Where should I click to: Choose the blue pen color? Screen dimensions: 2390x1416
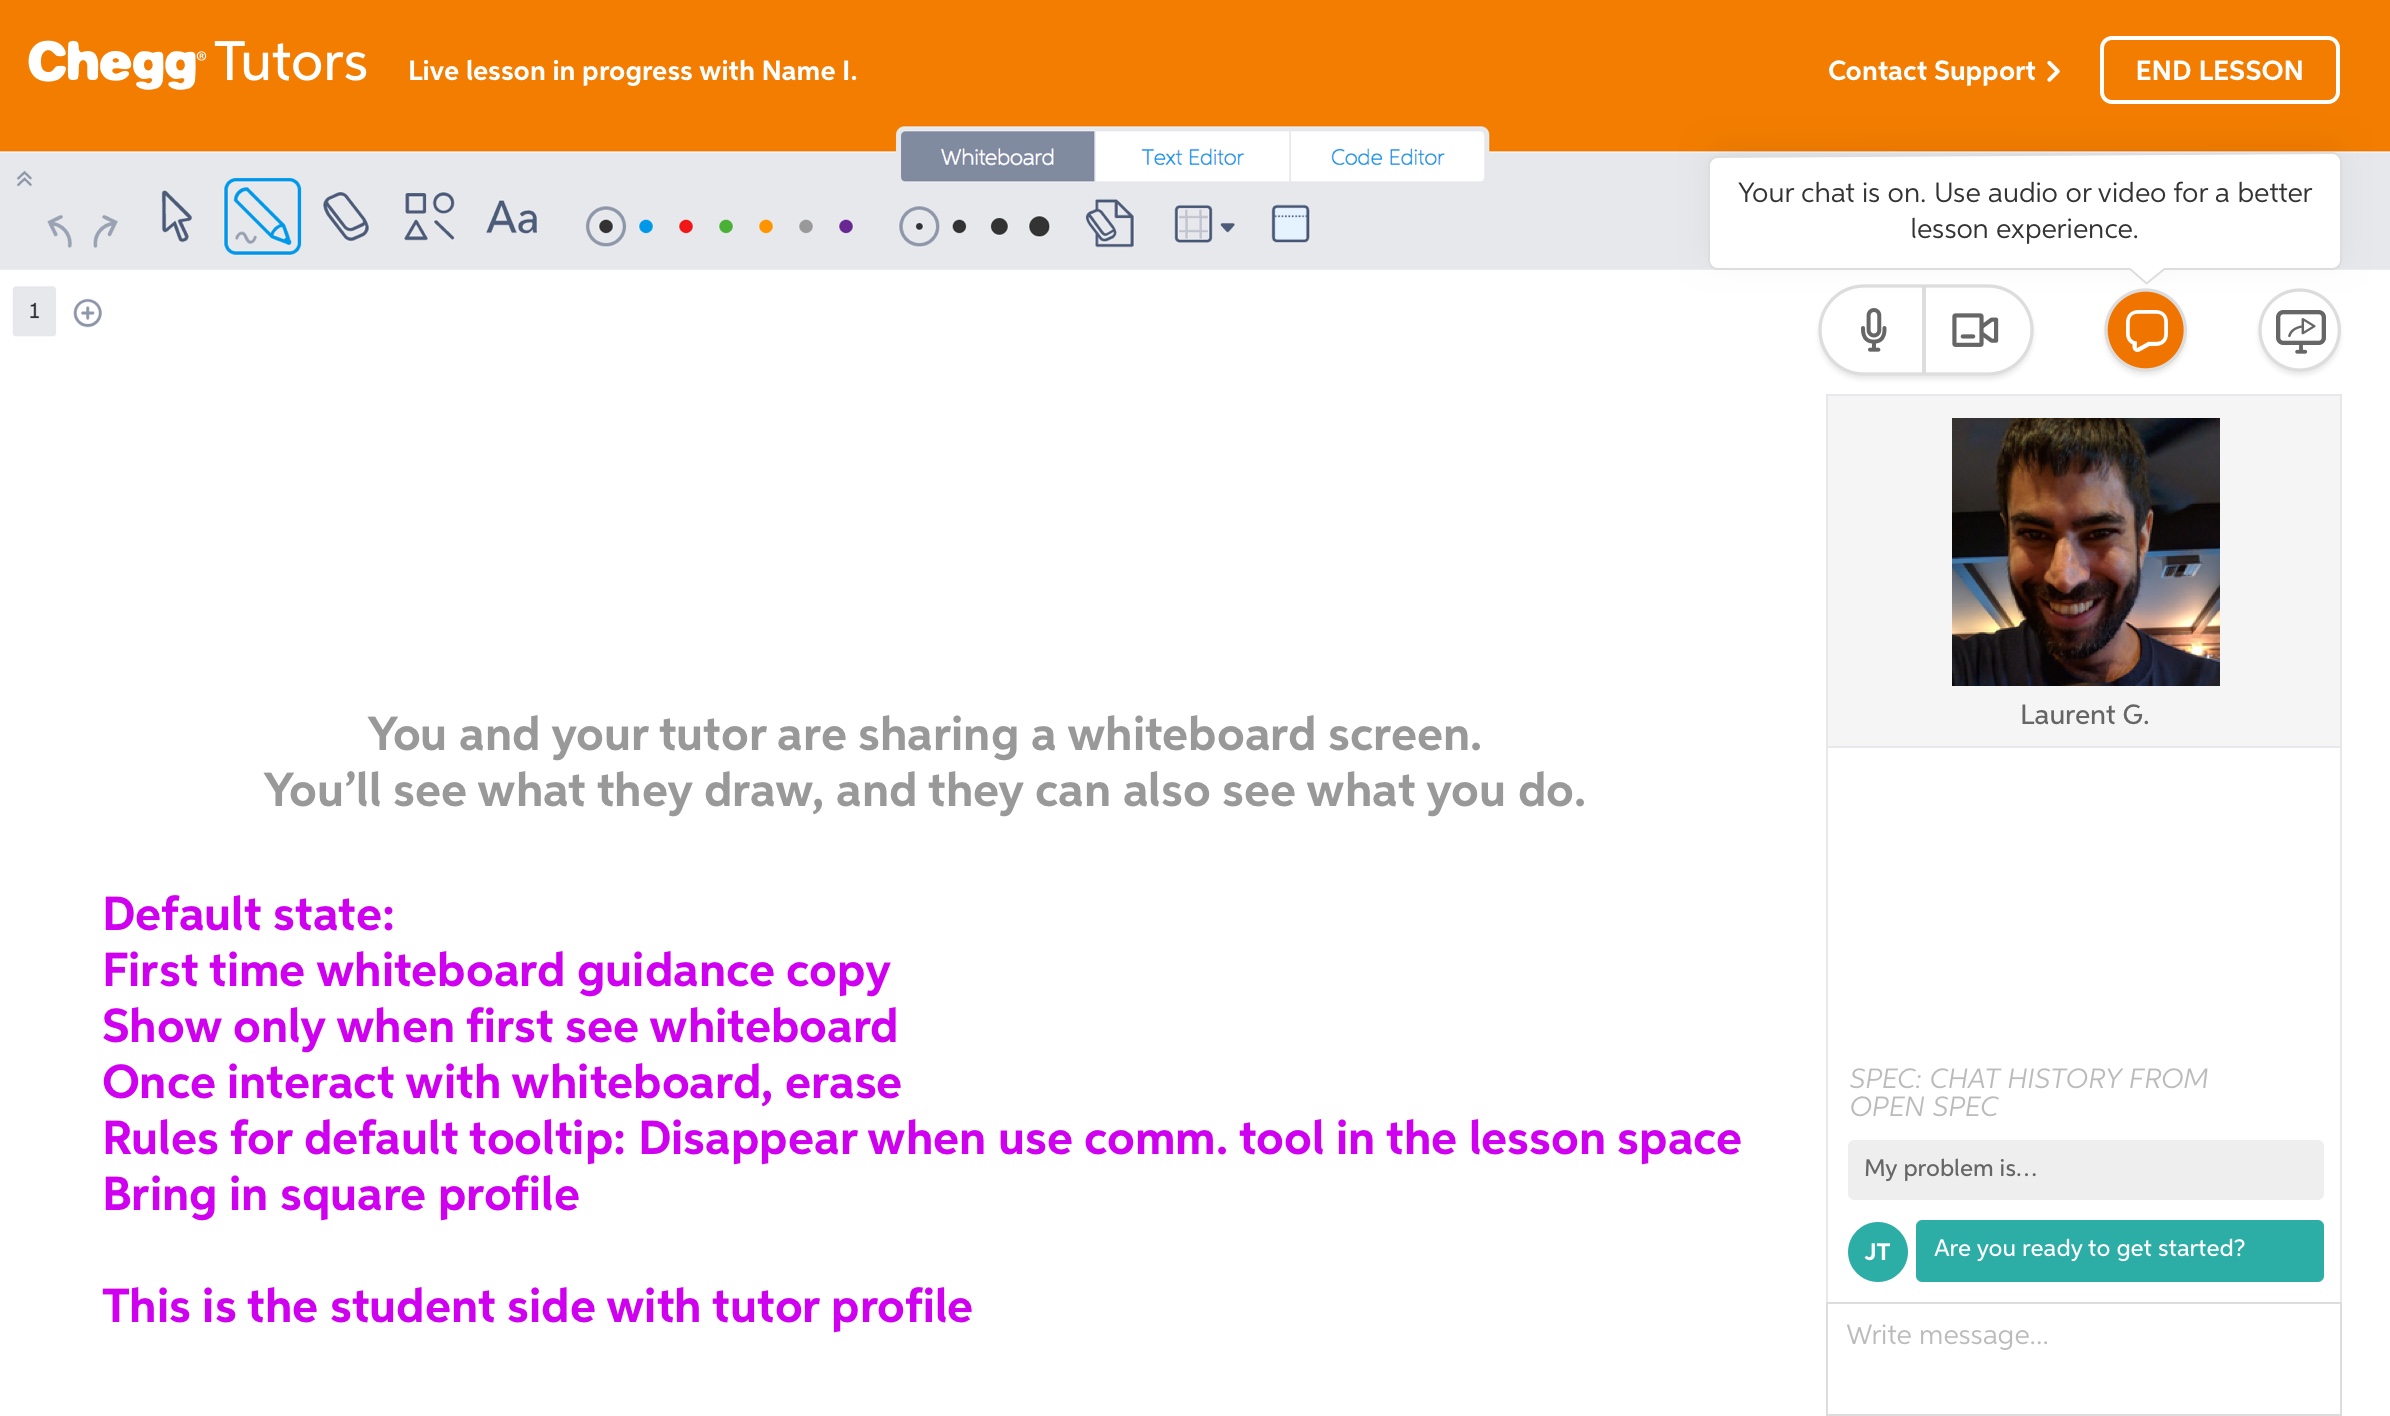[646, 227]
